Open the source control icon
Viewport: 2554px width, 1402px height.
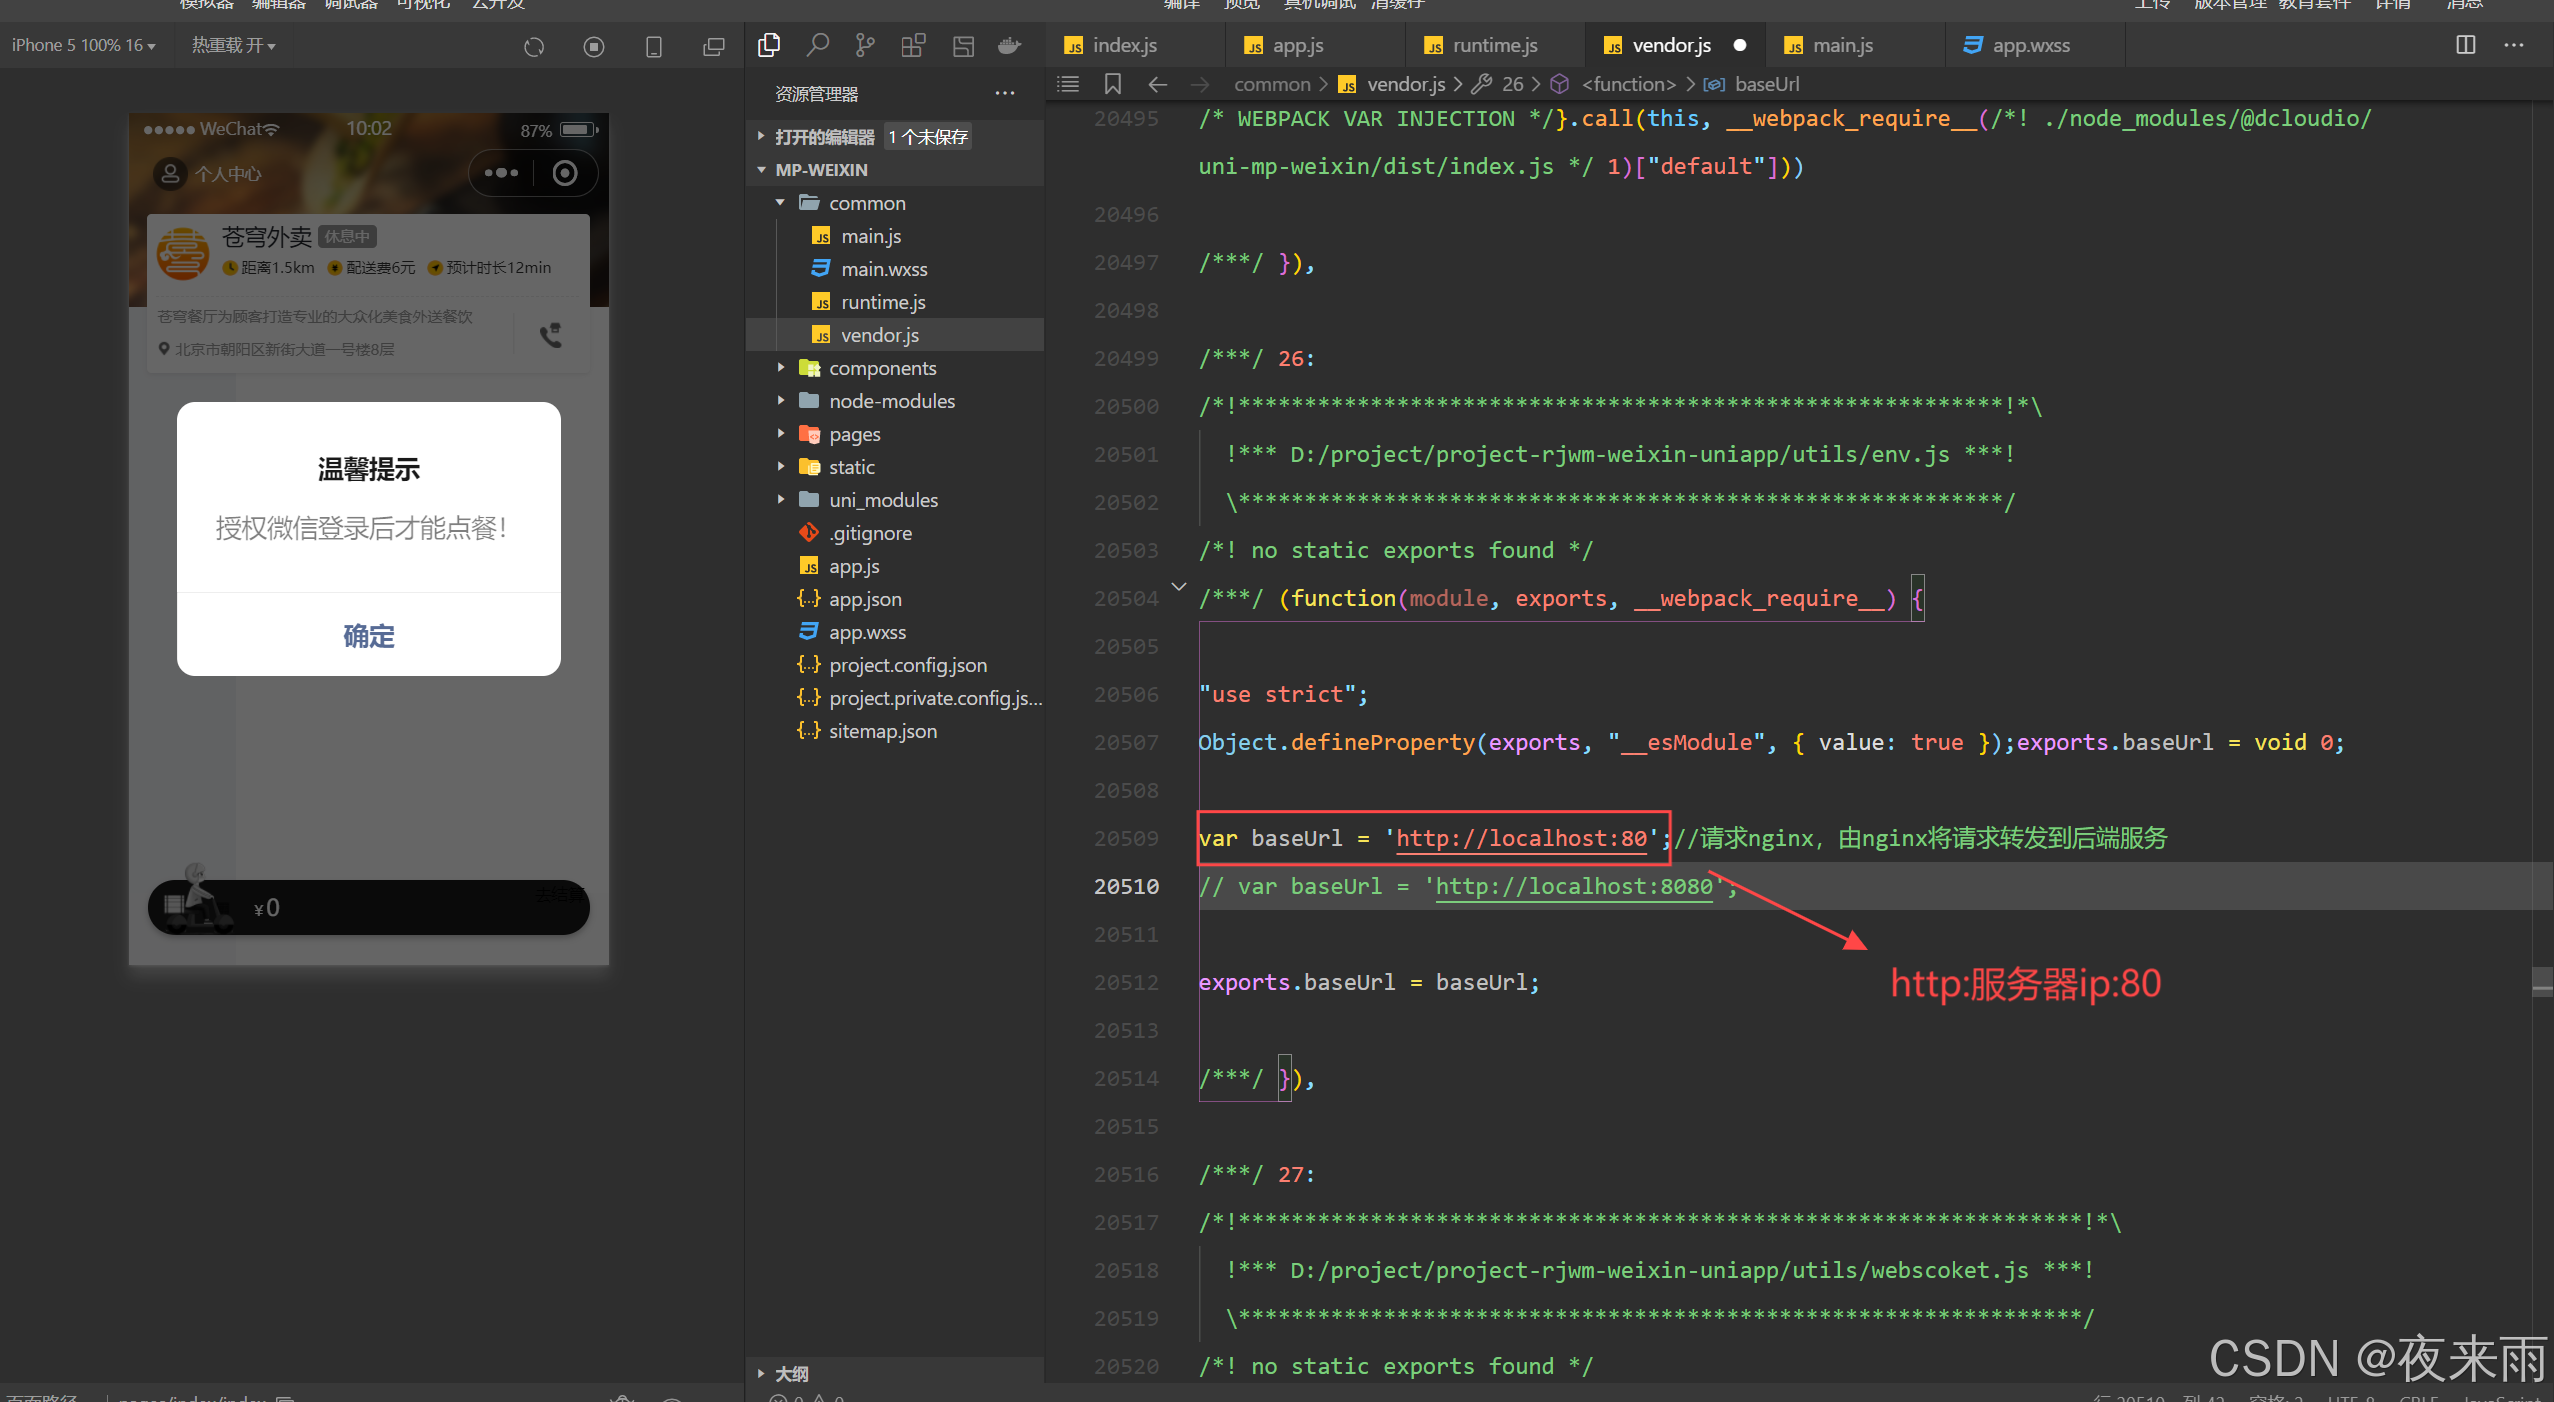(x=865, y=45)
